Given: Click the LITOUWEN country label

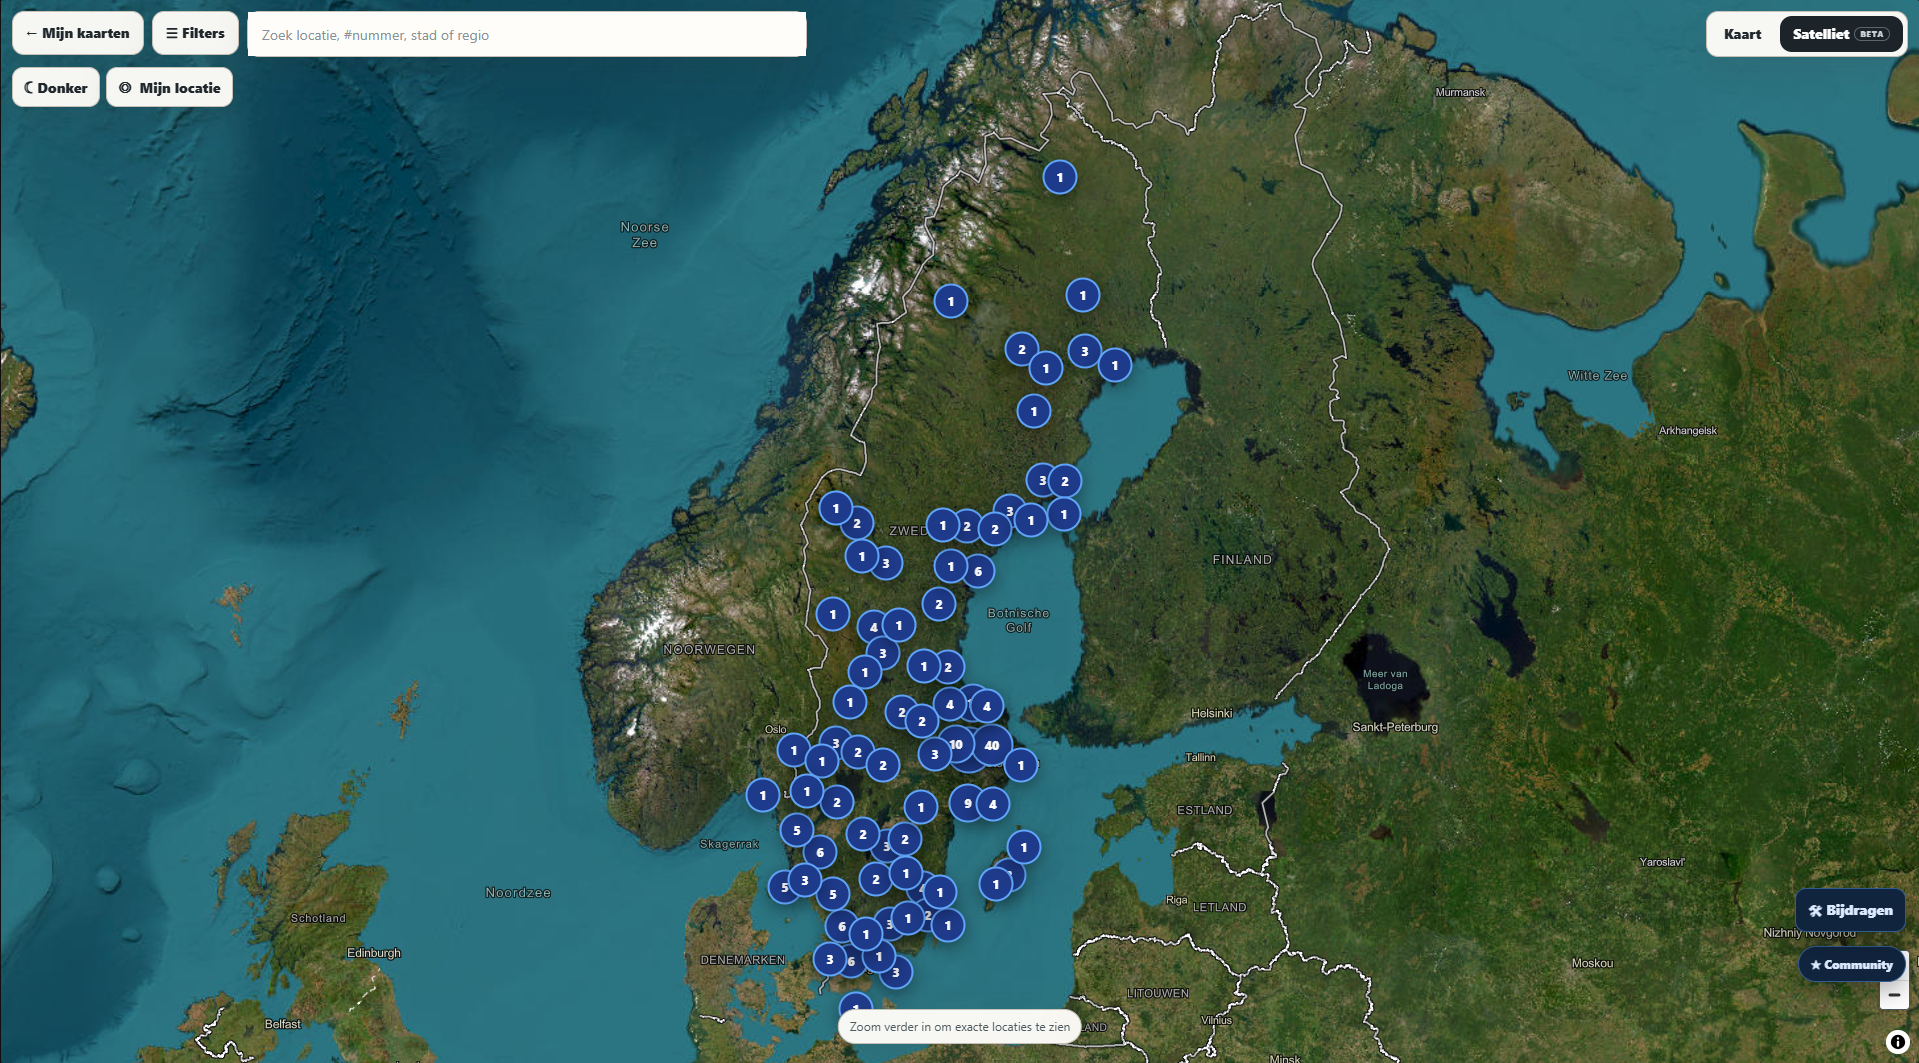Looking at the screenshot, I should click(x=1158, y=993).
